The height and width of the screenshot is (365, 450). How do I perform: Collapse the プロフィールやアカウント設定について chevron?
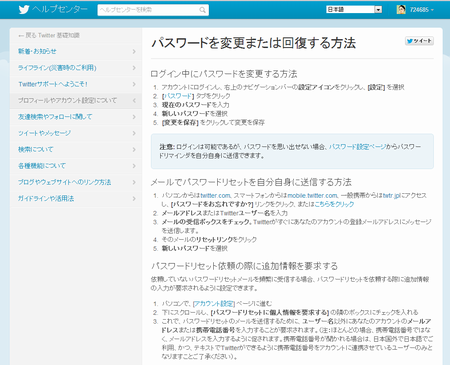point(134,100)
